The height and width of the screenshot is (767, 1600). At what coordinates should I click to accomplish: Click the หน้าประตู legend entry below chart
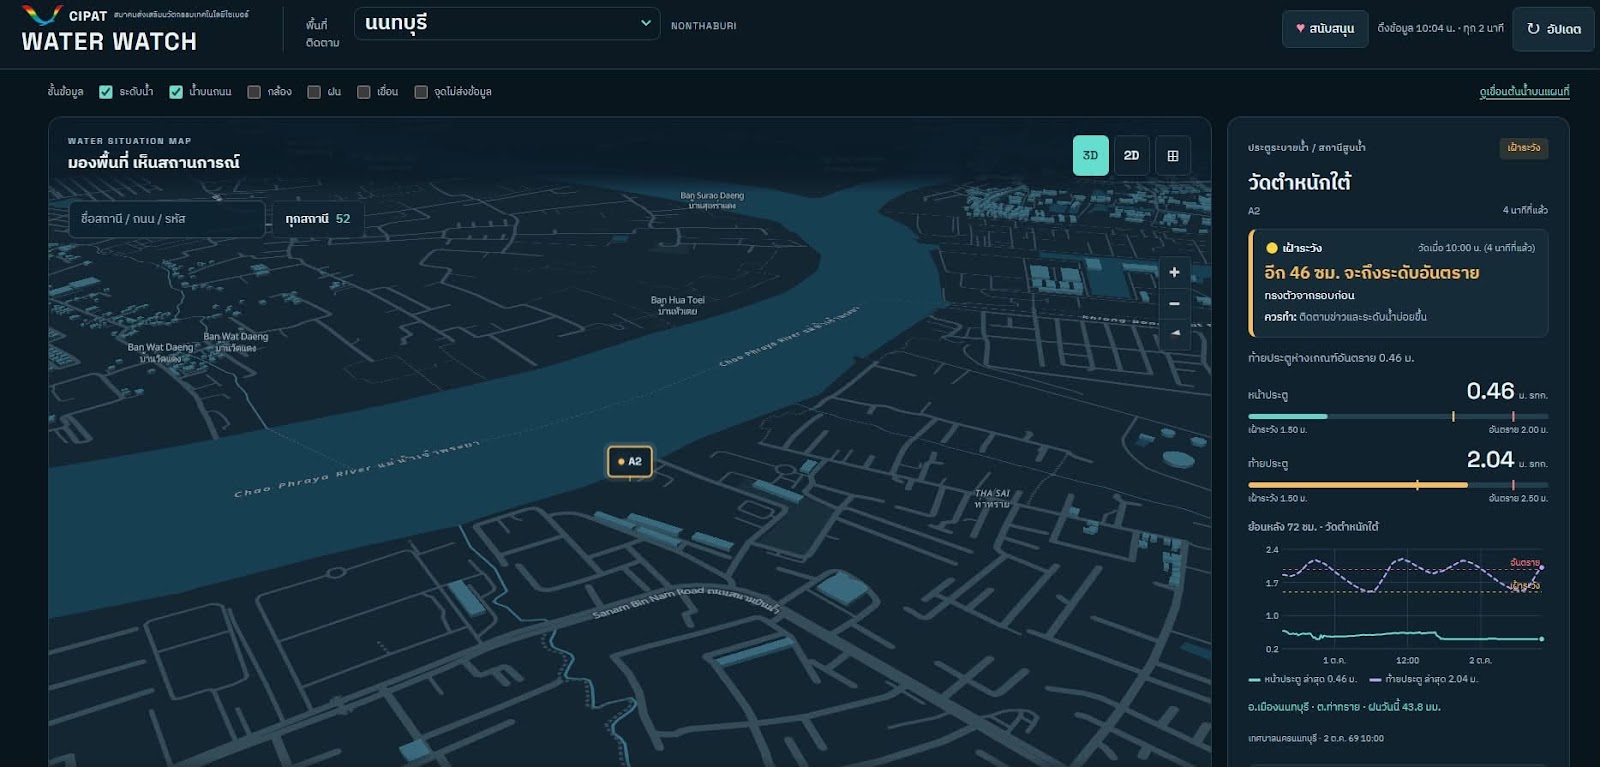point(1302,679)
